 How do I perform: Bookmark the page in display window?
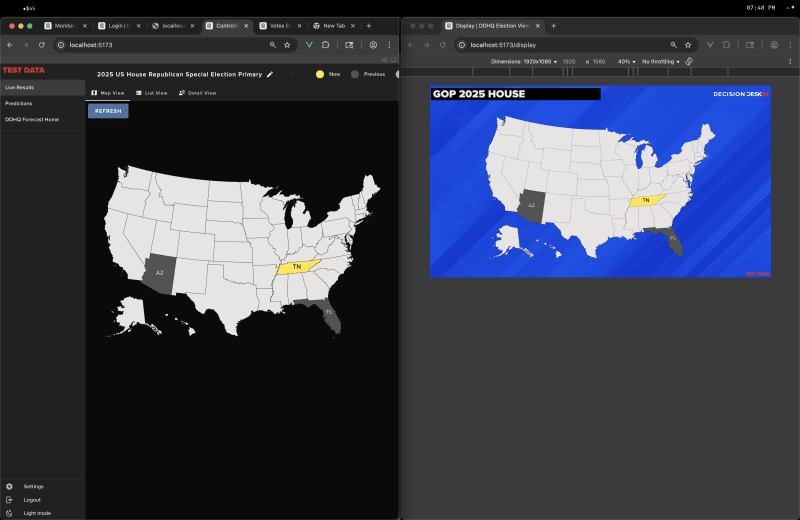(688, 45)
